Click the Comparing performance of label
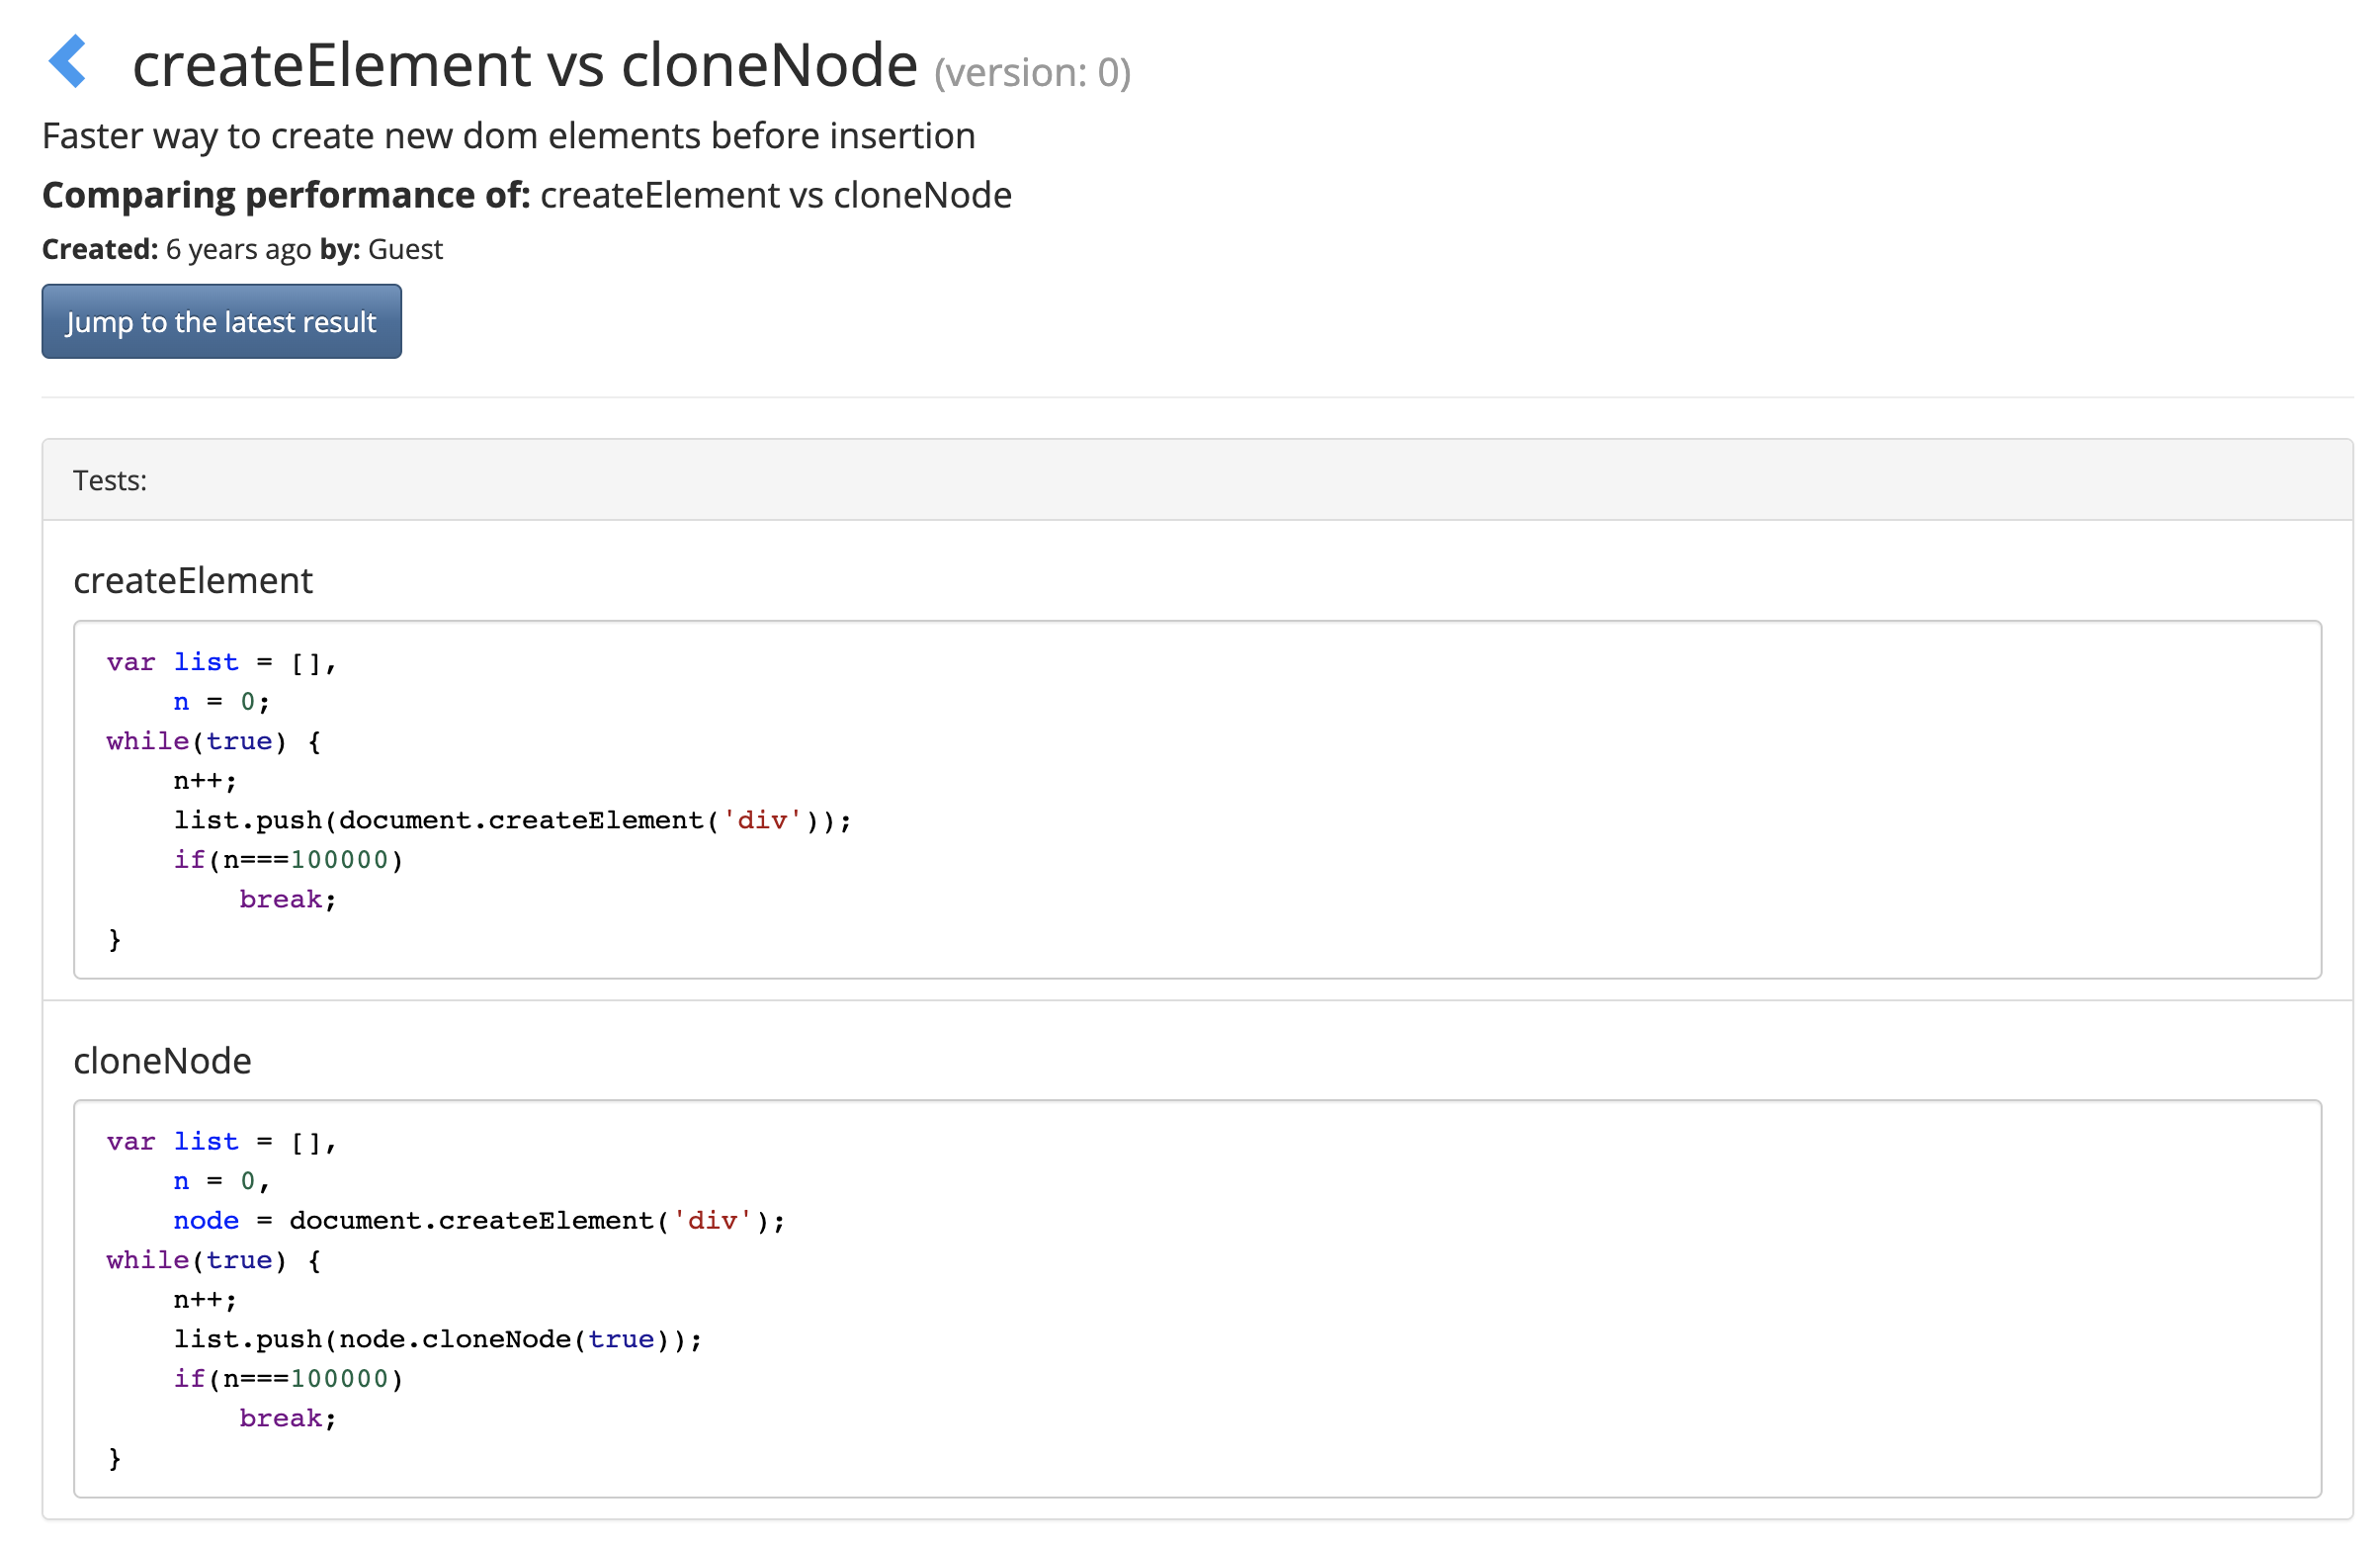This screenshot has height=1544, width=2380. pyautogui.click(x=285, y=195)
